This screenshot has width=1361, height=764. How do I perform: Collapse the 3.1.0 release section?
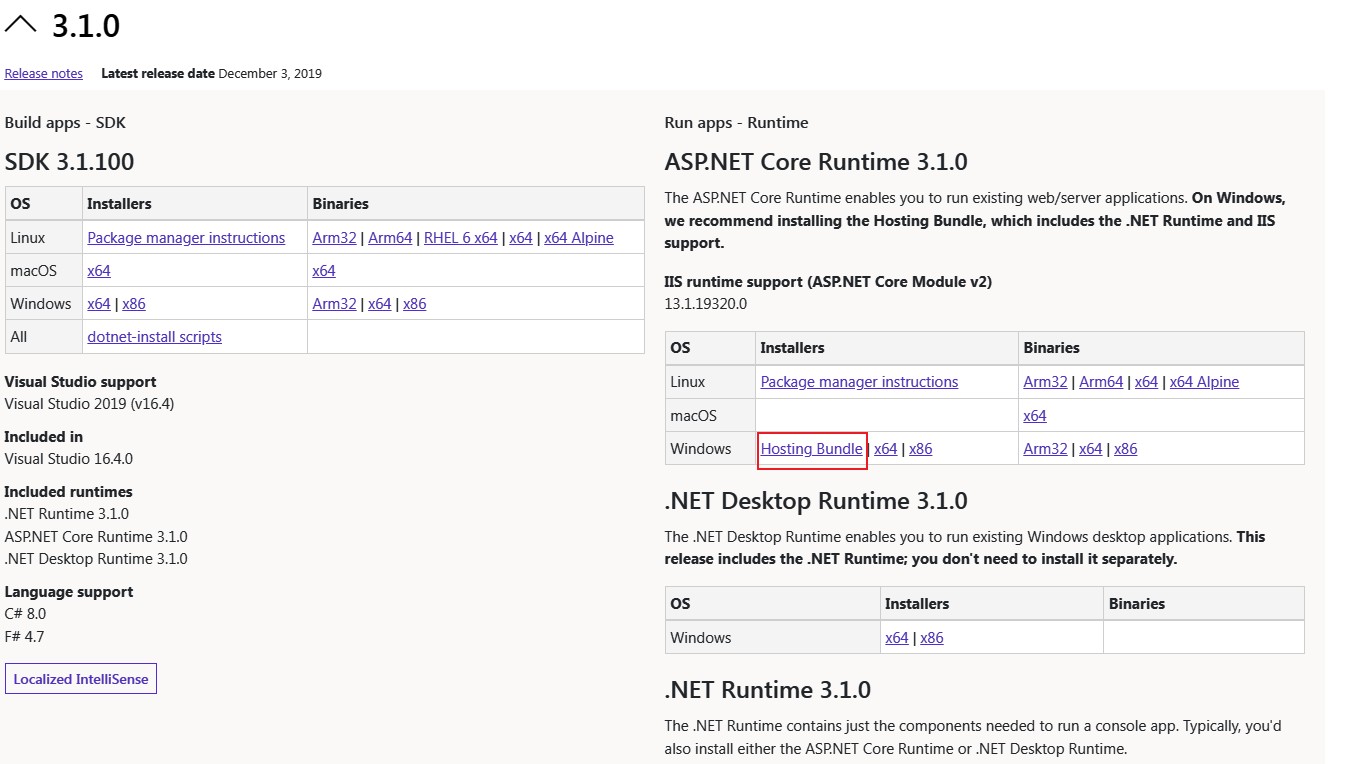[x=23, y=24]
